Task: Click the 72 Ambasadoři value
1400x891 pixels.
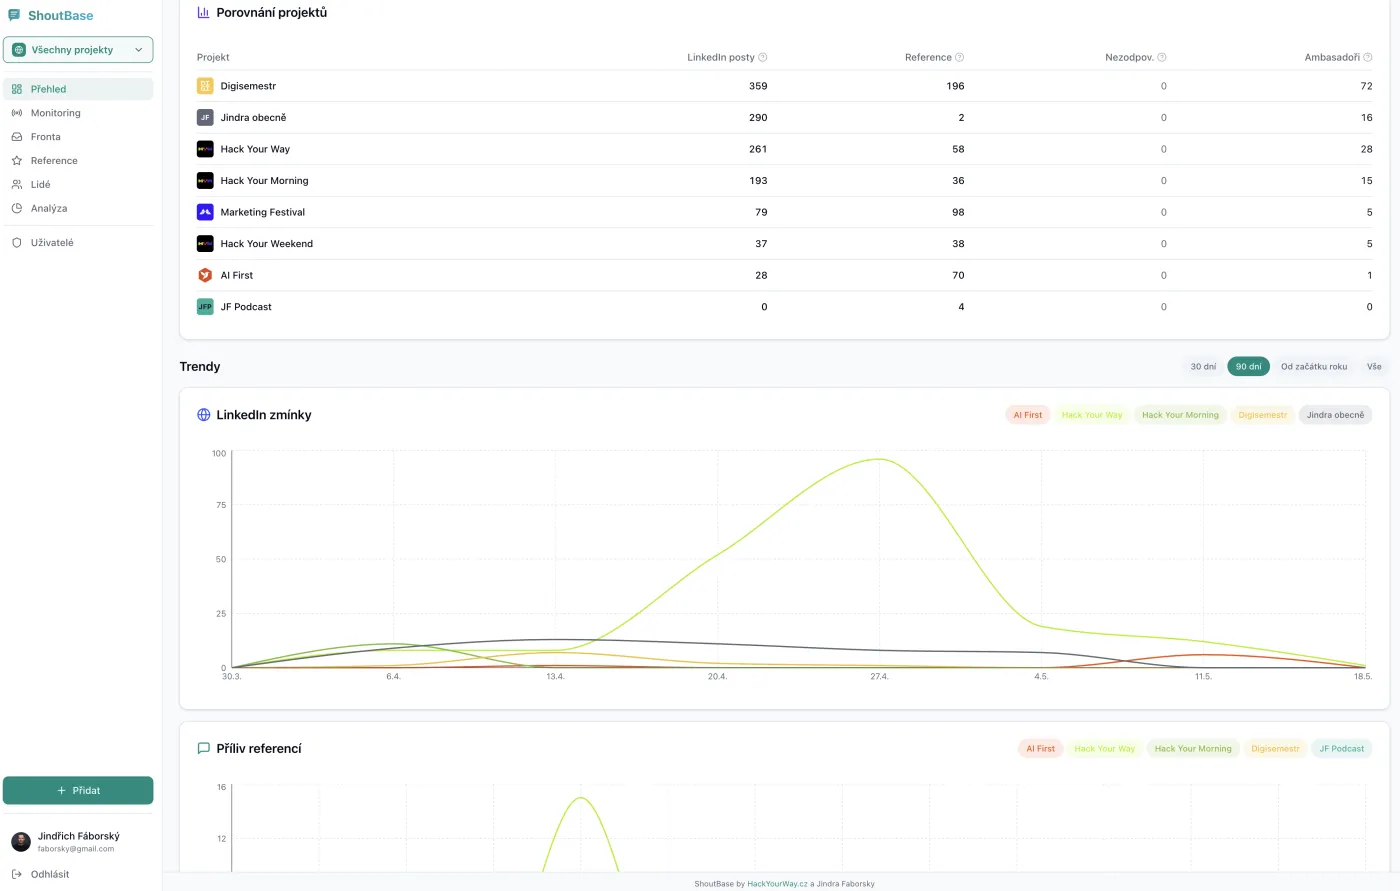Action: coord(1366,86)
